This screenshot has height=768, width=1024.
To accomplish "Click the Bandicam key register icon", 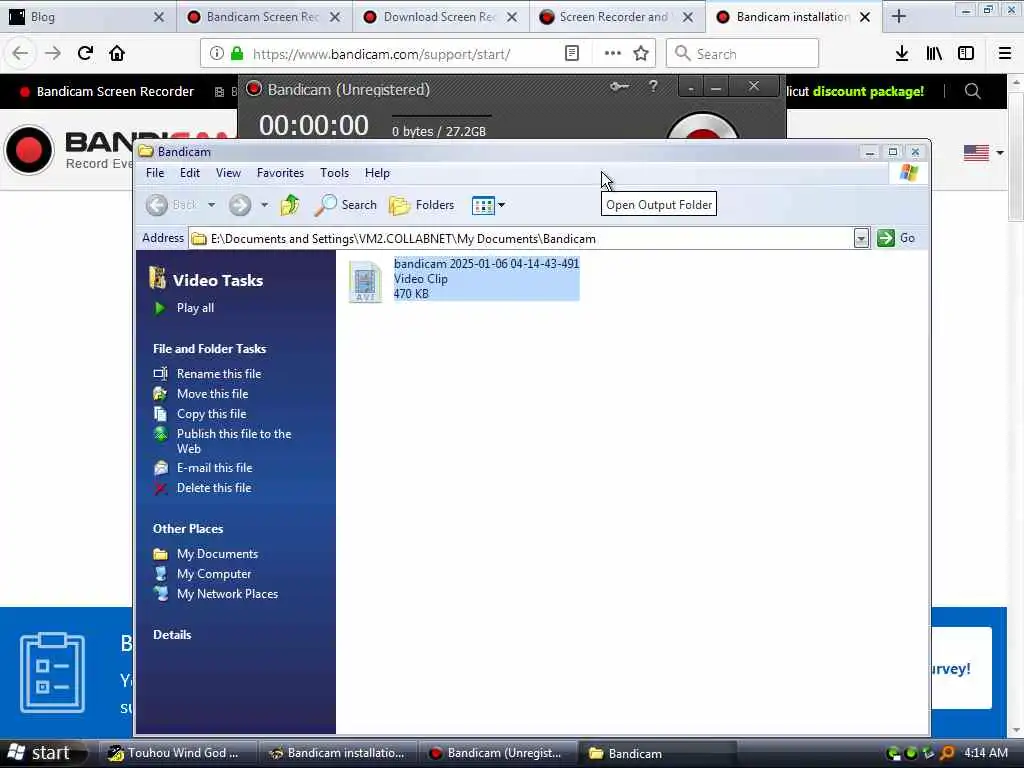I will (619, 86).
